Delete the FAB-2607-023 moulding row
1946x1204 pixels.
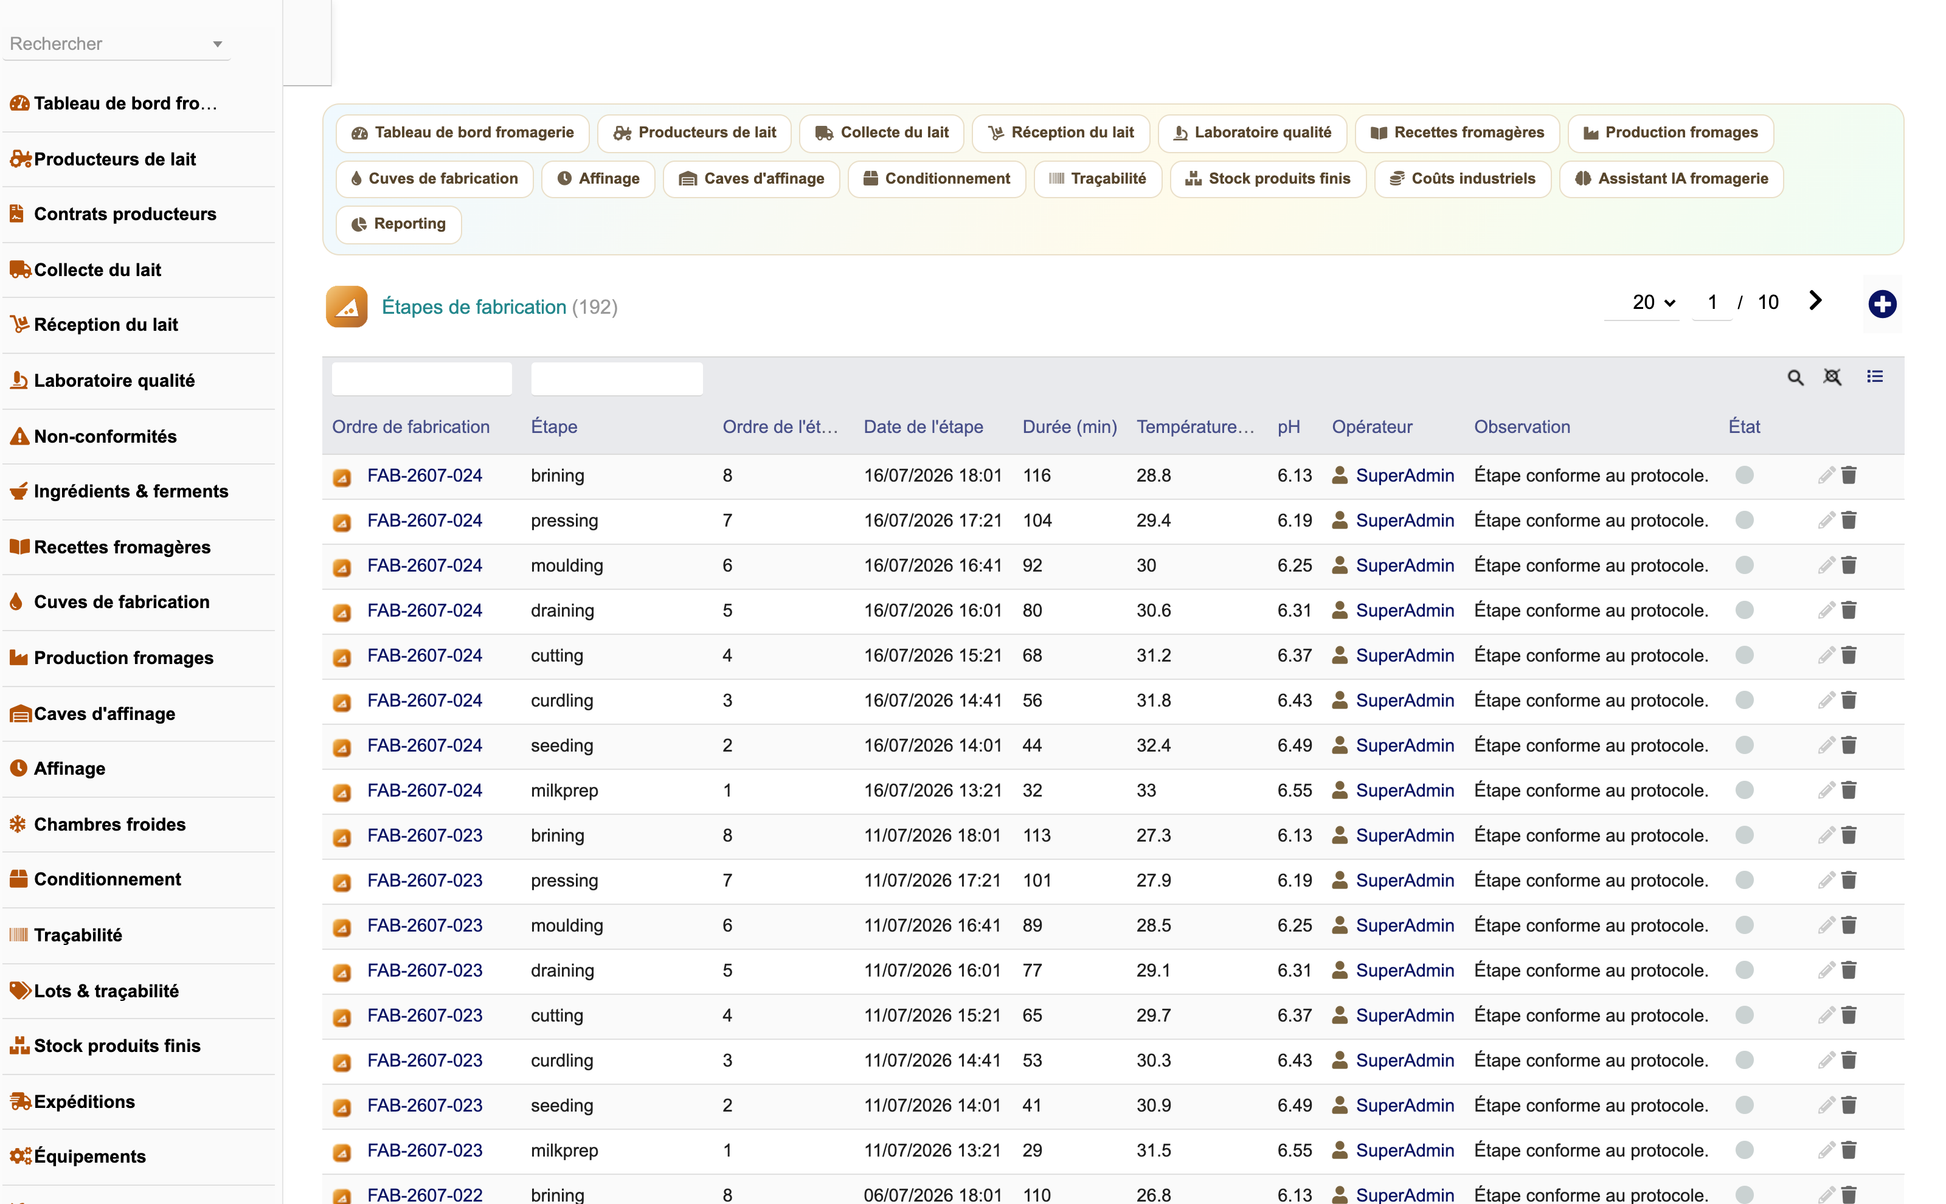(1849, 925)
